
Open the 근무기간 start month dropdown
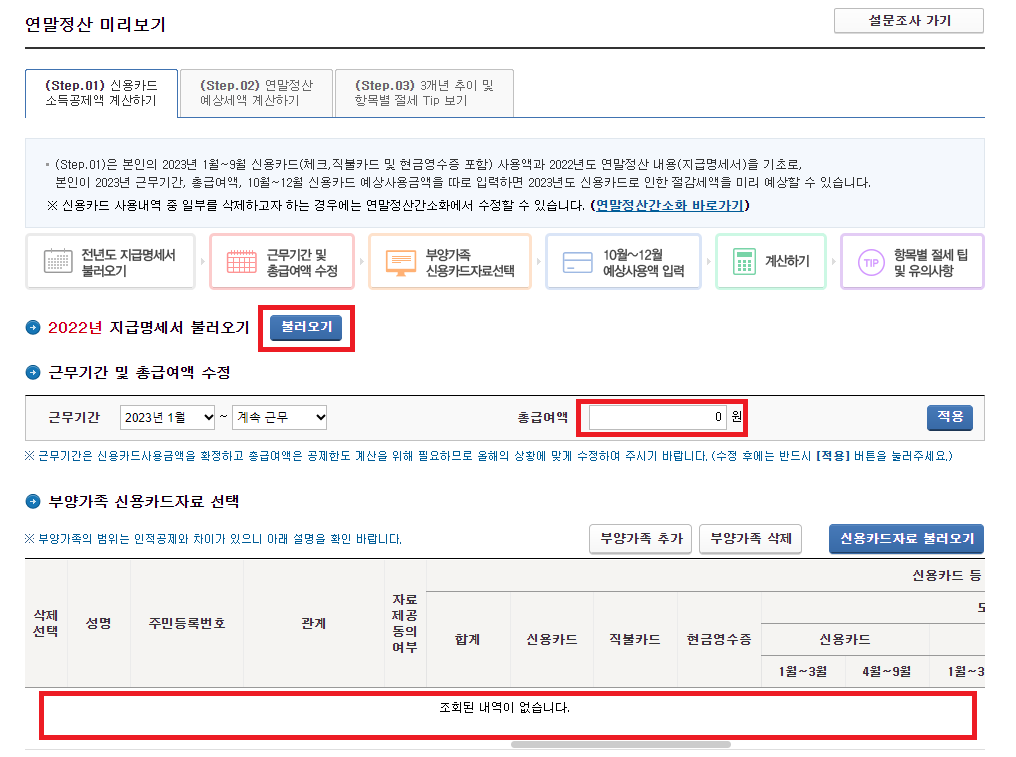pyautogui.click(x=166, y=418)
